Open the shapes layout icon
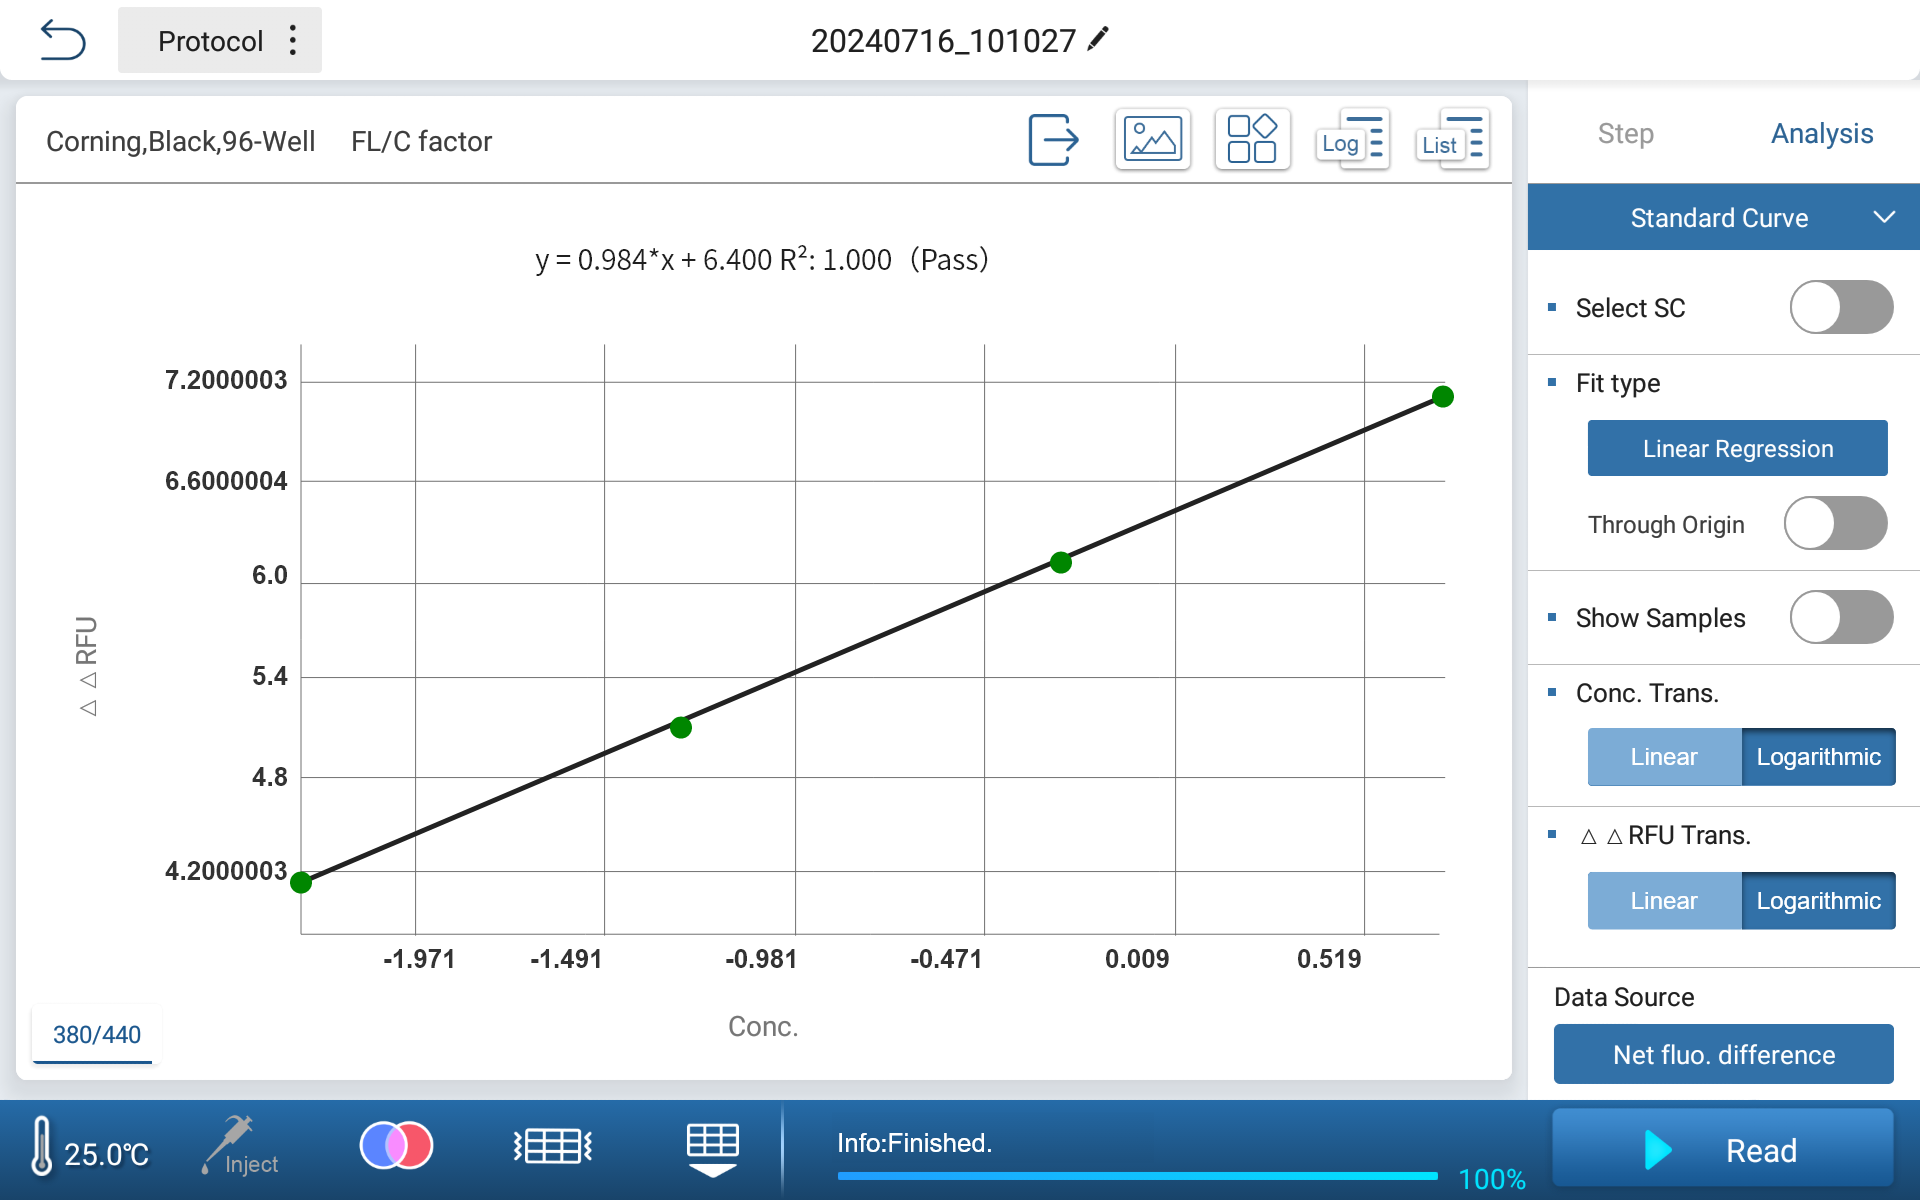Image resolution: width=1920 pixels, height=1200 pixels. click(1252, 139)
